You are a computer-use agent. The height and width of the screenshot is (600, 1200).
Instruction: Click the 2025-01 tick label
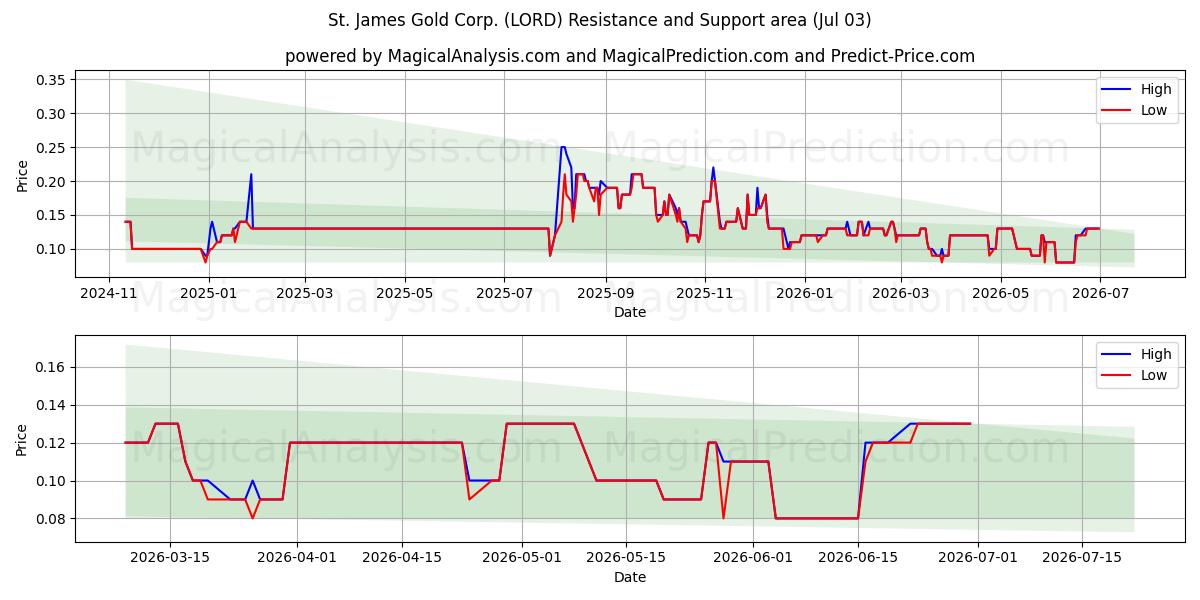[207, 293]
